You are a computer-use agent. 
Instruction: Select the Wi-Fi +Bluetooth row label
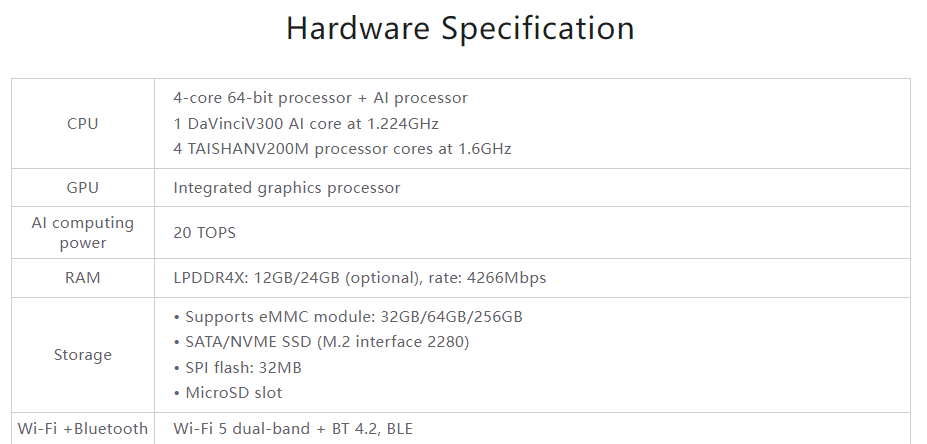pos(83,428)
